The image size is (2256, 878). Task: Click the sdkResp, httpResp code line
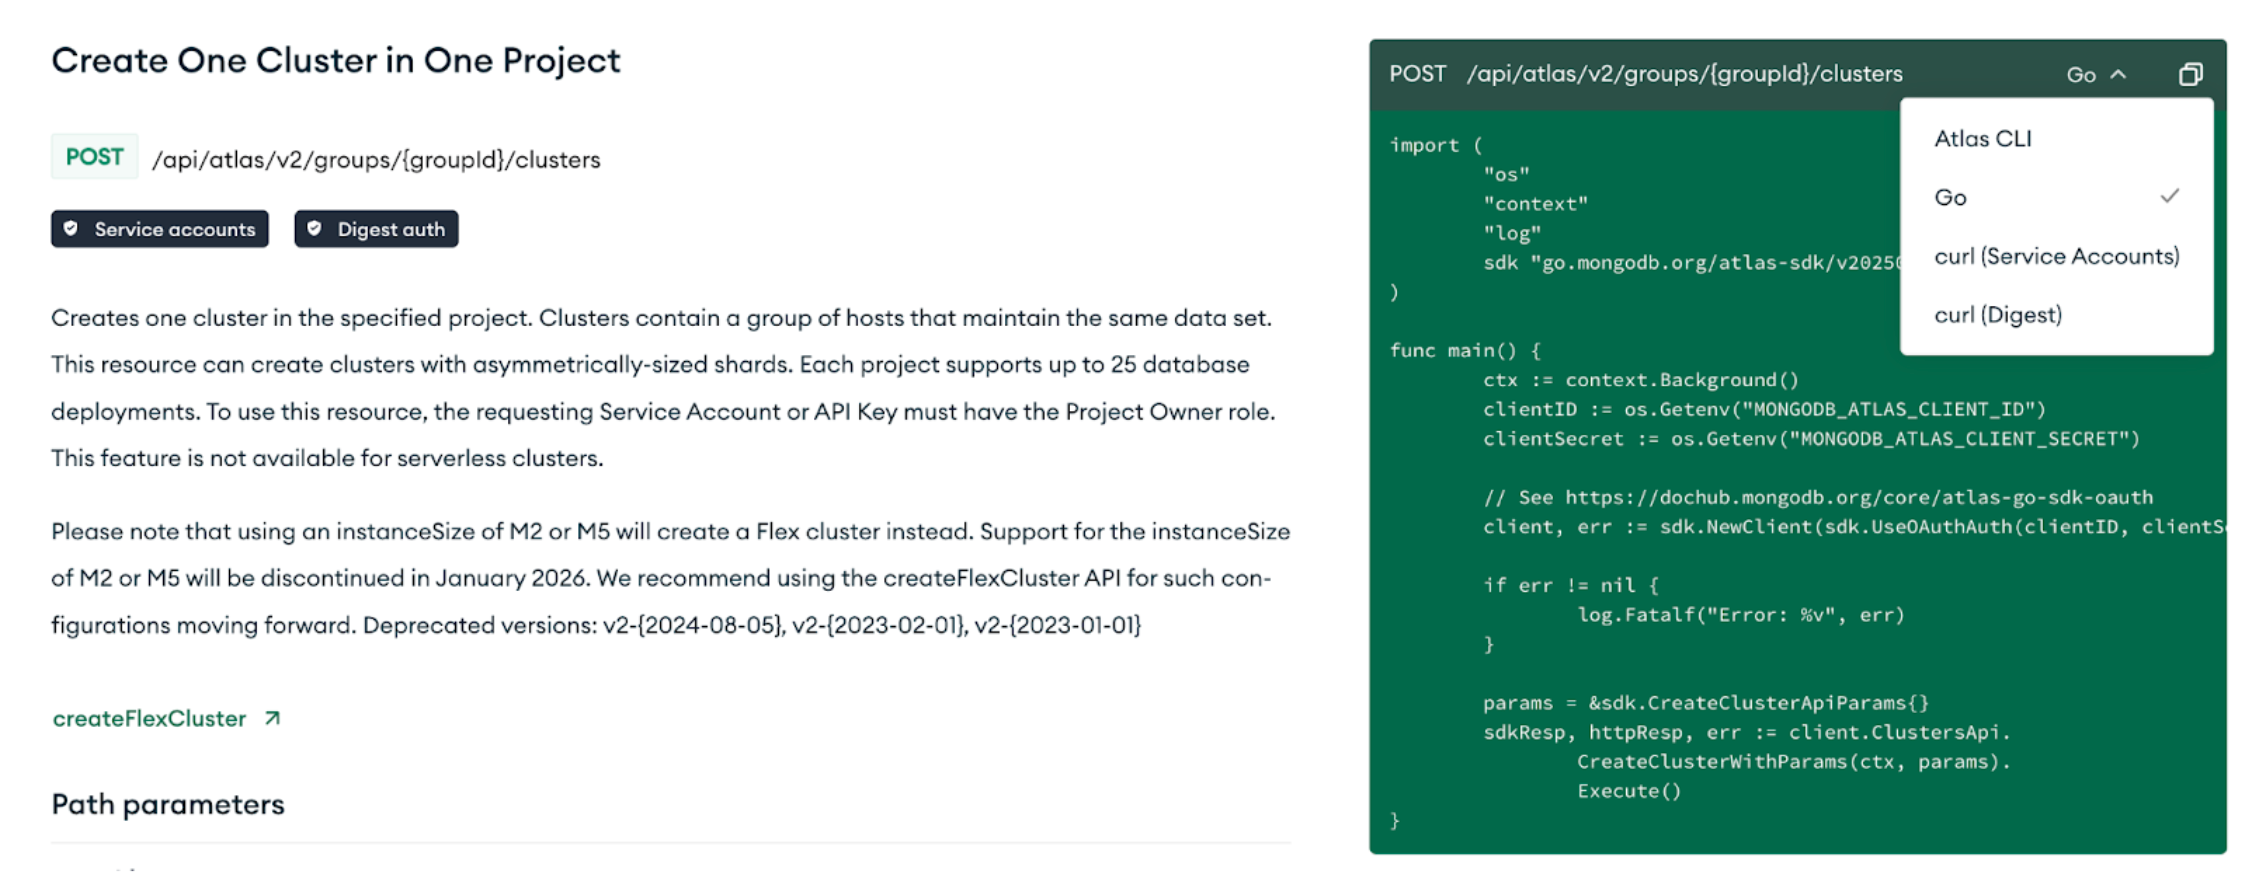tap(1746, 733)
